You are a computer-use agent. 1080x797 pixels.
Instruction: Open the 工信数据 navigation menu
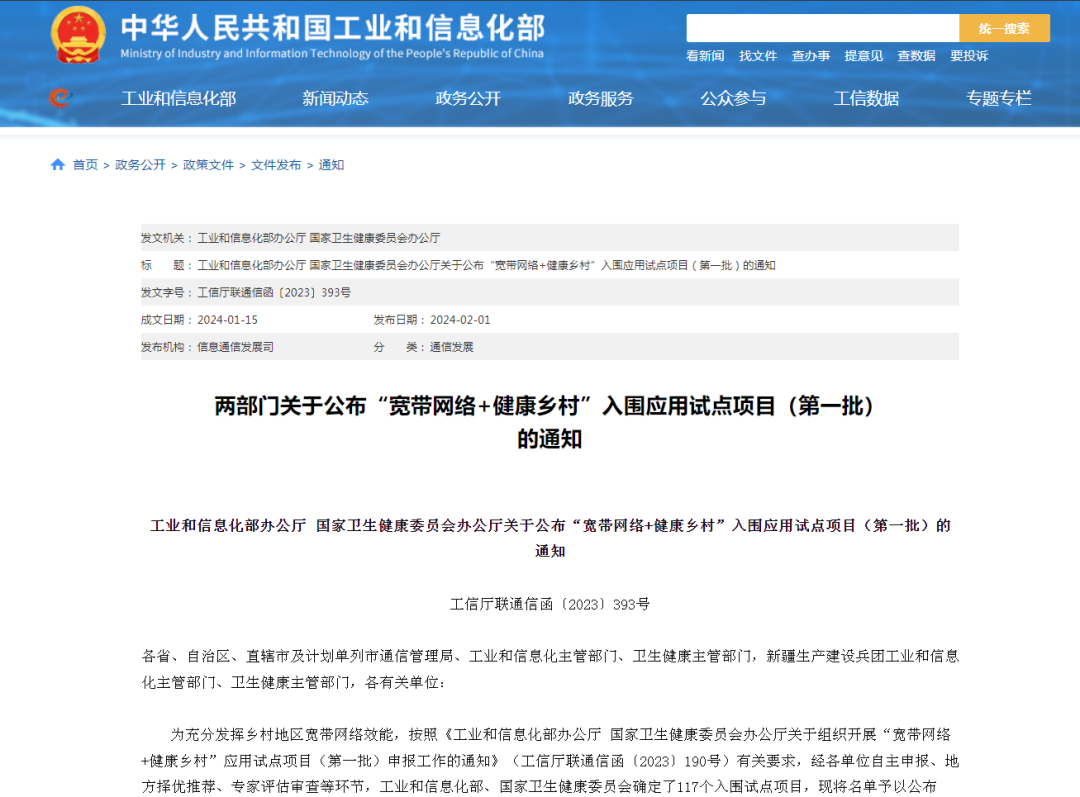pos(866,98)
